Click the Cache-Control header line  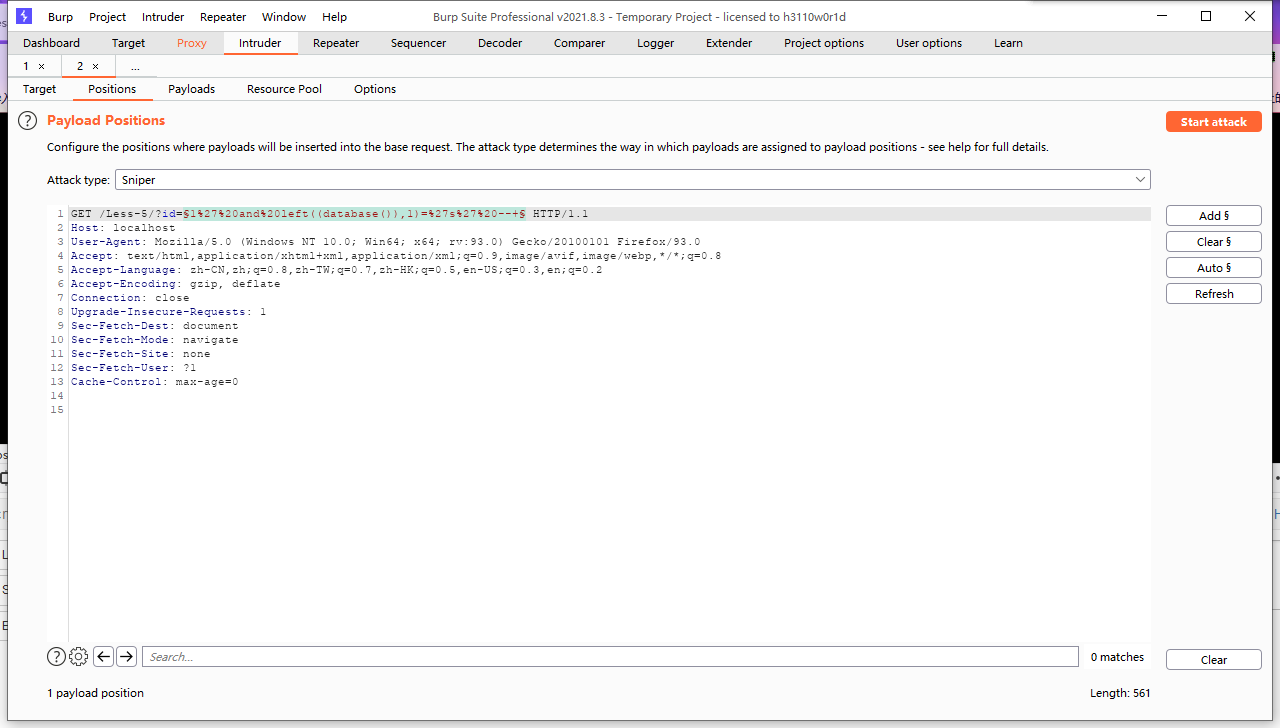[154, 382]
